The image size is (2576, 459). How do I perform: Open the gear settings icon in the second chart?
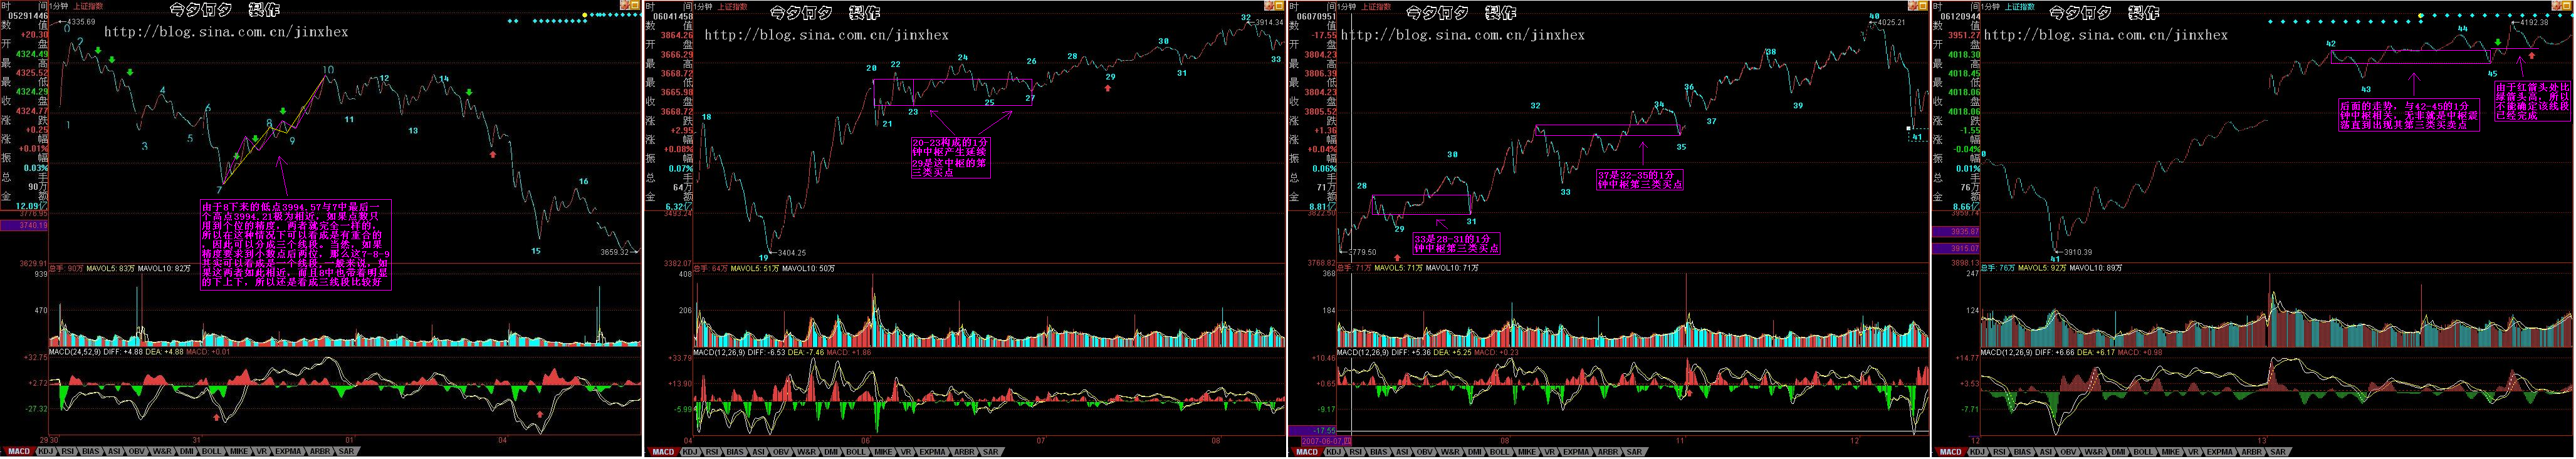tap(1269, 5)
